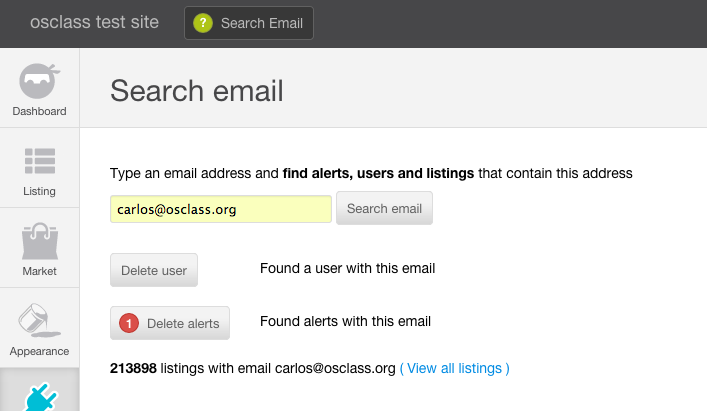Screen dimensions: 707x411
Task: Click the blue plug icon in sidebar
Action: click(39, 394)
